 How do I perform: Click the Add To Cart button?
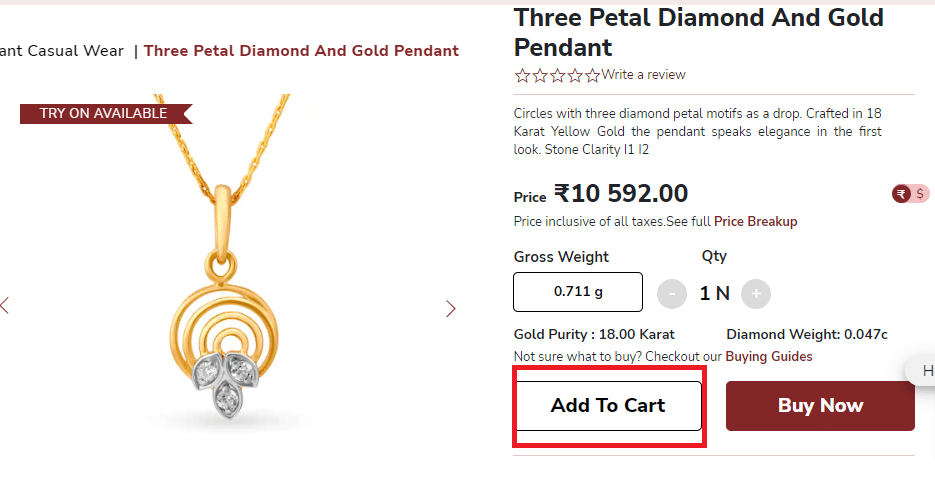coord(608,405)
